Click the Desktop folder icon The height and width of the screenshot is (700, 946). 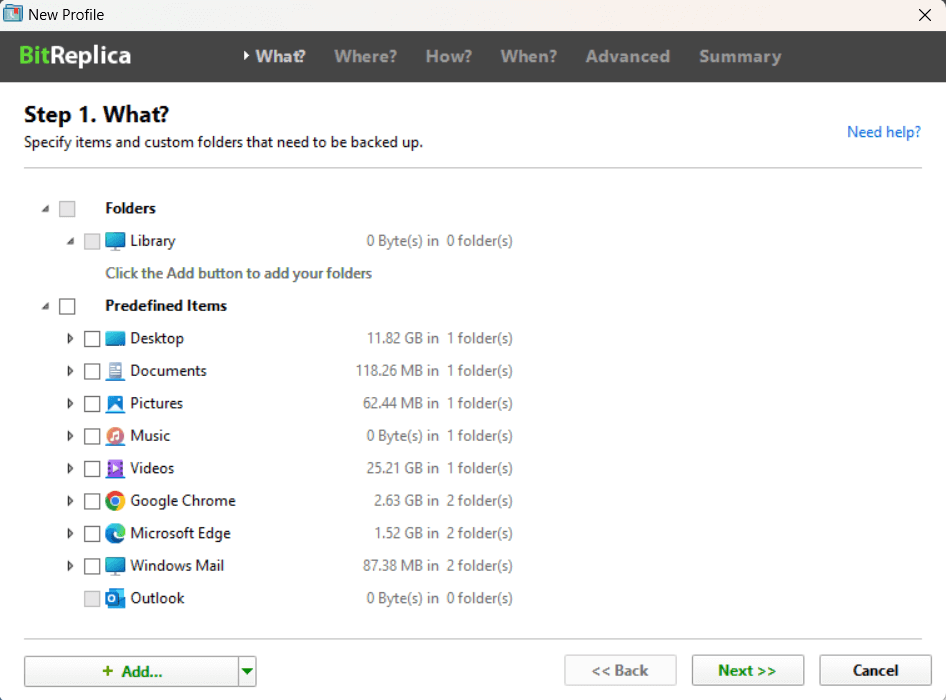(x=116, y=339)
